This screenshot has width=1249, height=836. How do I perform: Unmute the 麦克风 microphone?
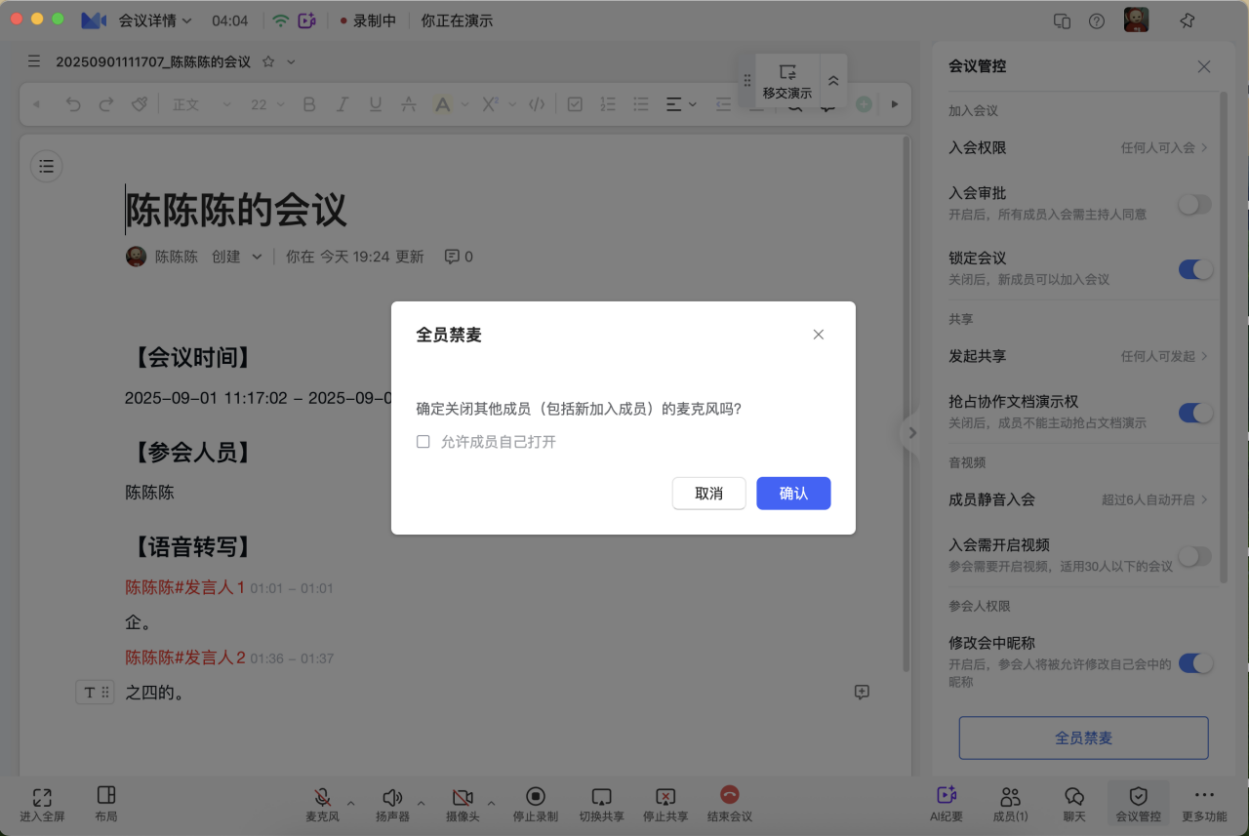click(x=322, y=805)
